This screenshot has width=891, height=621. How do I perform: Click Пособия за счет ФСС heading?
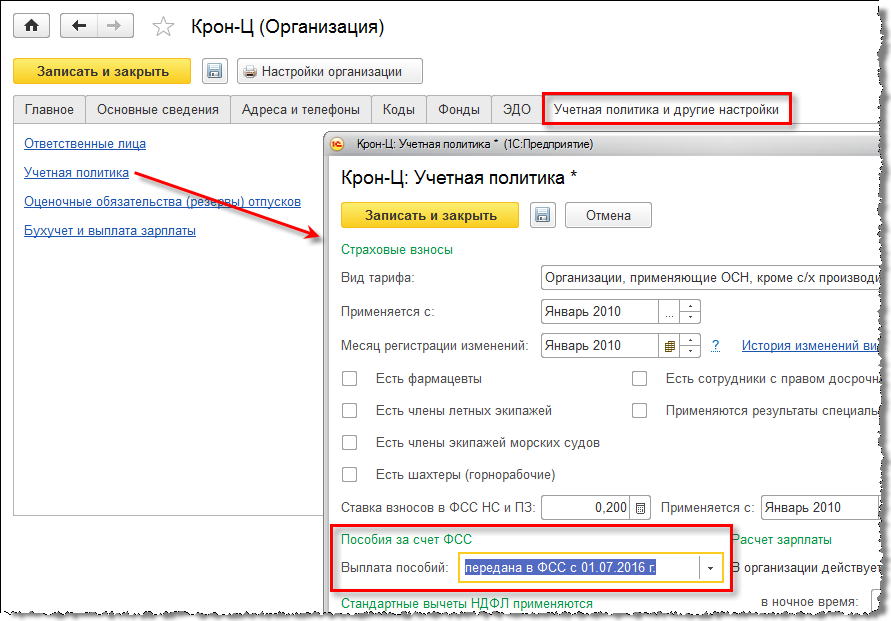point(406,539)
